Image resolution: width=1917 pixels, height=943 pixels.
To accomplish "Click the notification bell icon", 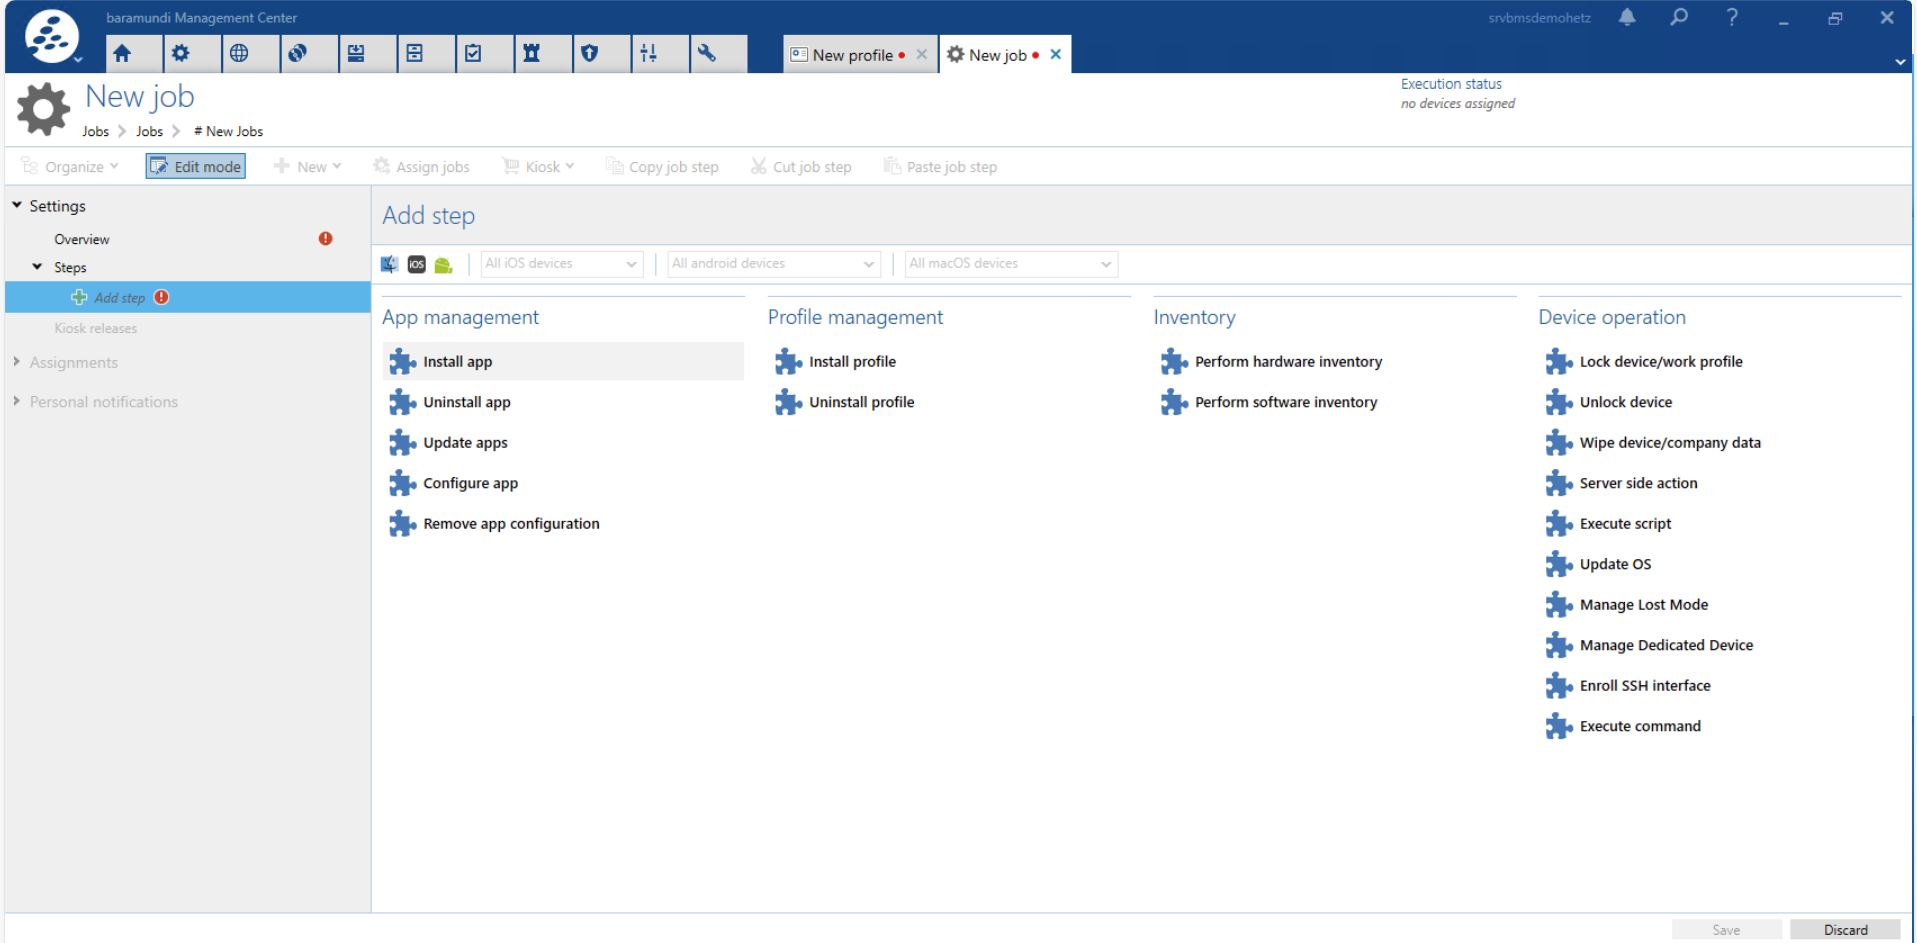I will [1627, 17].
